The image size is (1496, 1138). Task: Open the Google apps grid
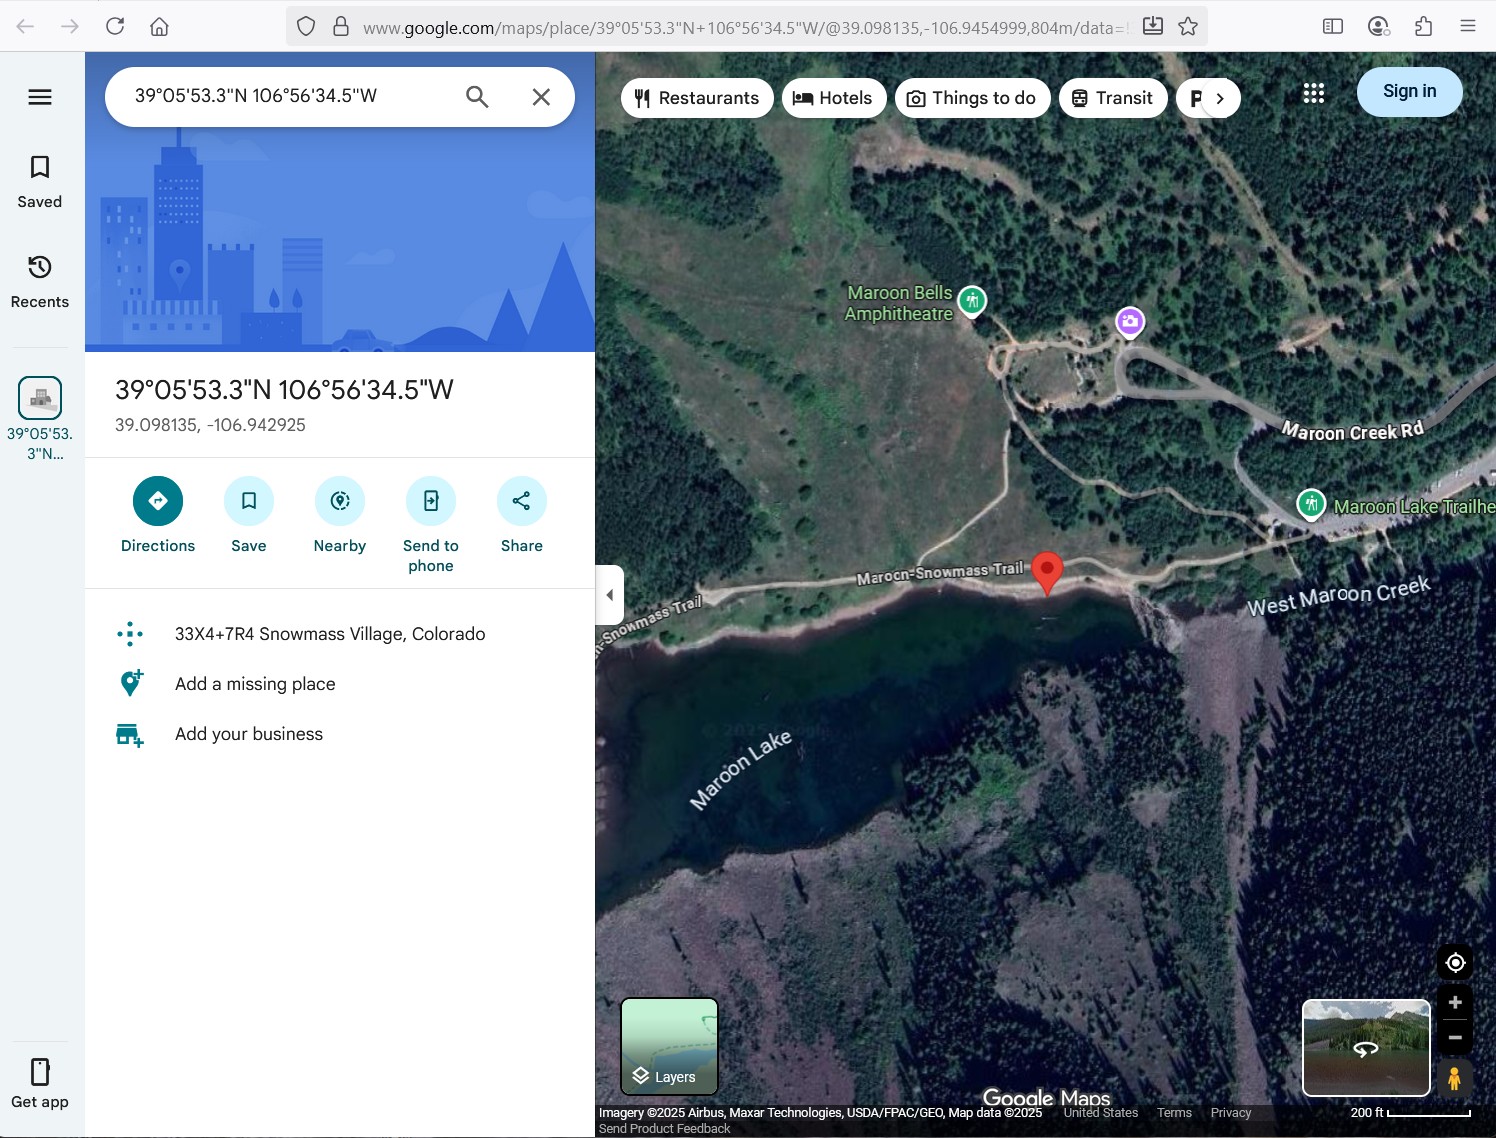click(1314, 93)
